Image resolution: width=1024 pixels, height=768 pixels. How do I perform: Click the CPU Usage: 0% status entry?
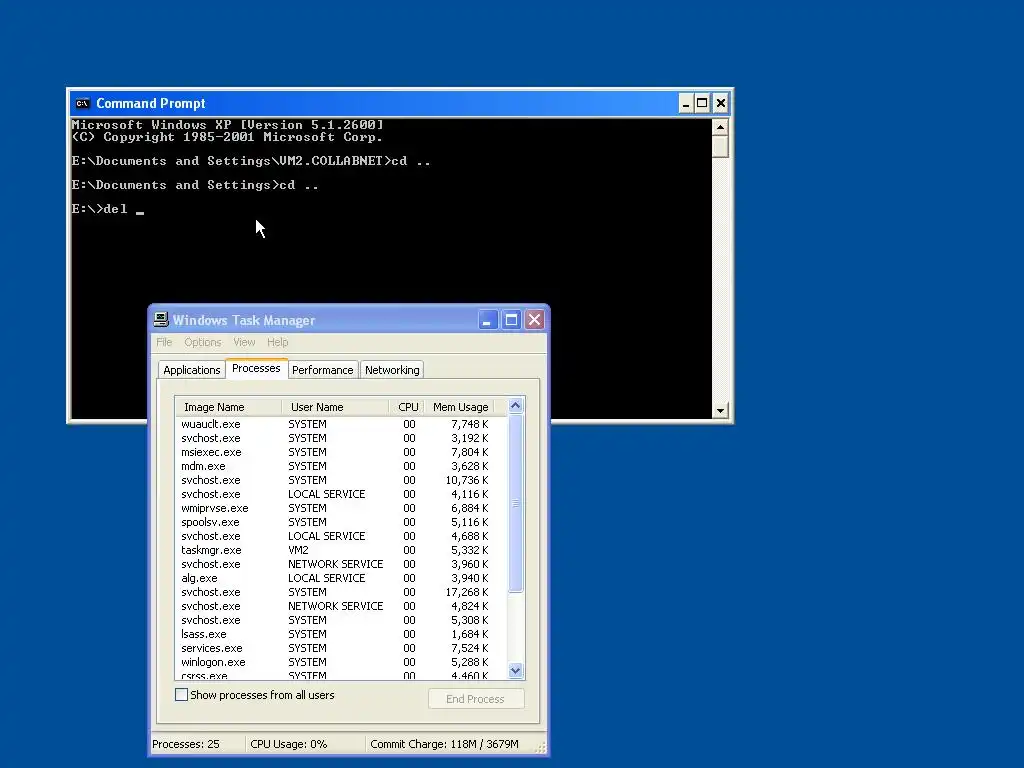(x=305, y=744)
